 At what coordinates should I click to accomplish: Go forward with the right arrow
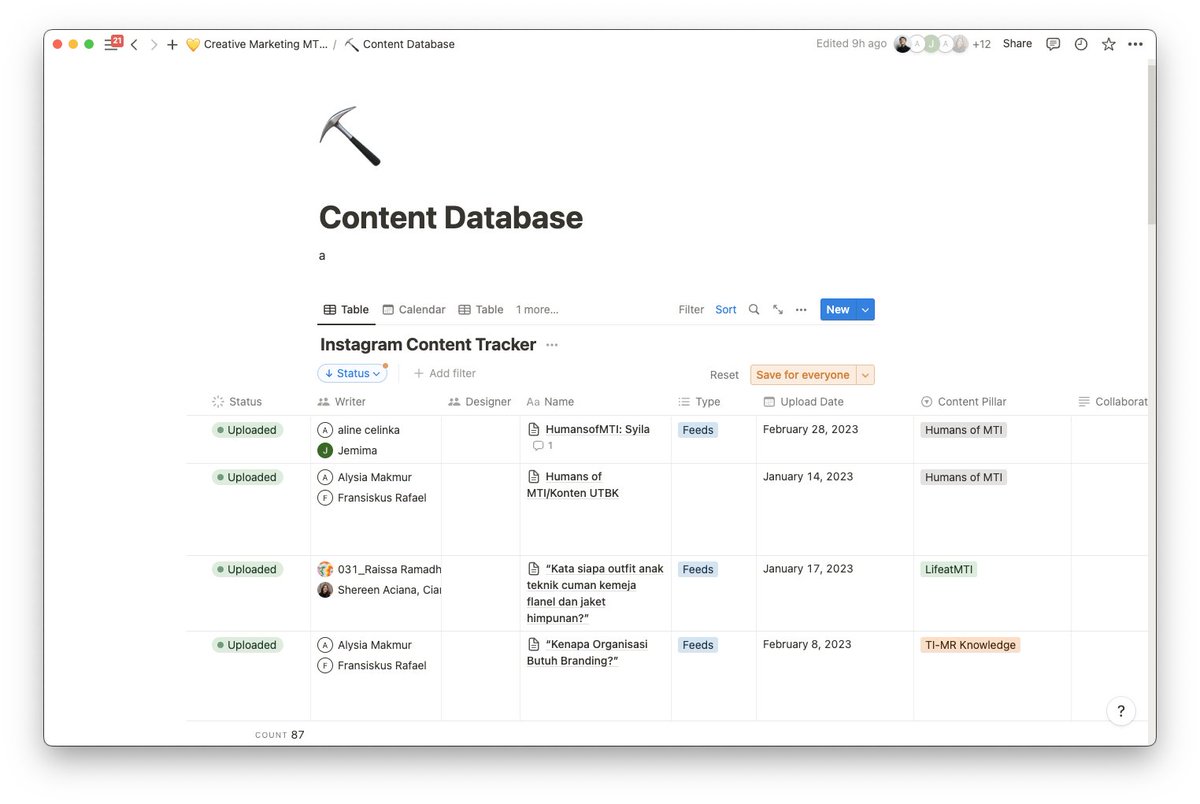154,45
